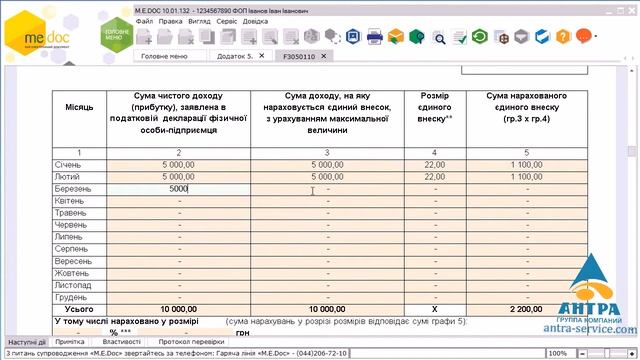This screenshot has height=360, width=640.
Task: Click the zoom out minus button
Action: pos(582,353)
